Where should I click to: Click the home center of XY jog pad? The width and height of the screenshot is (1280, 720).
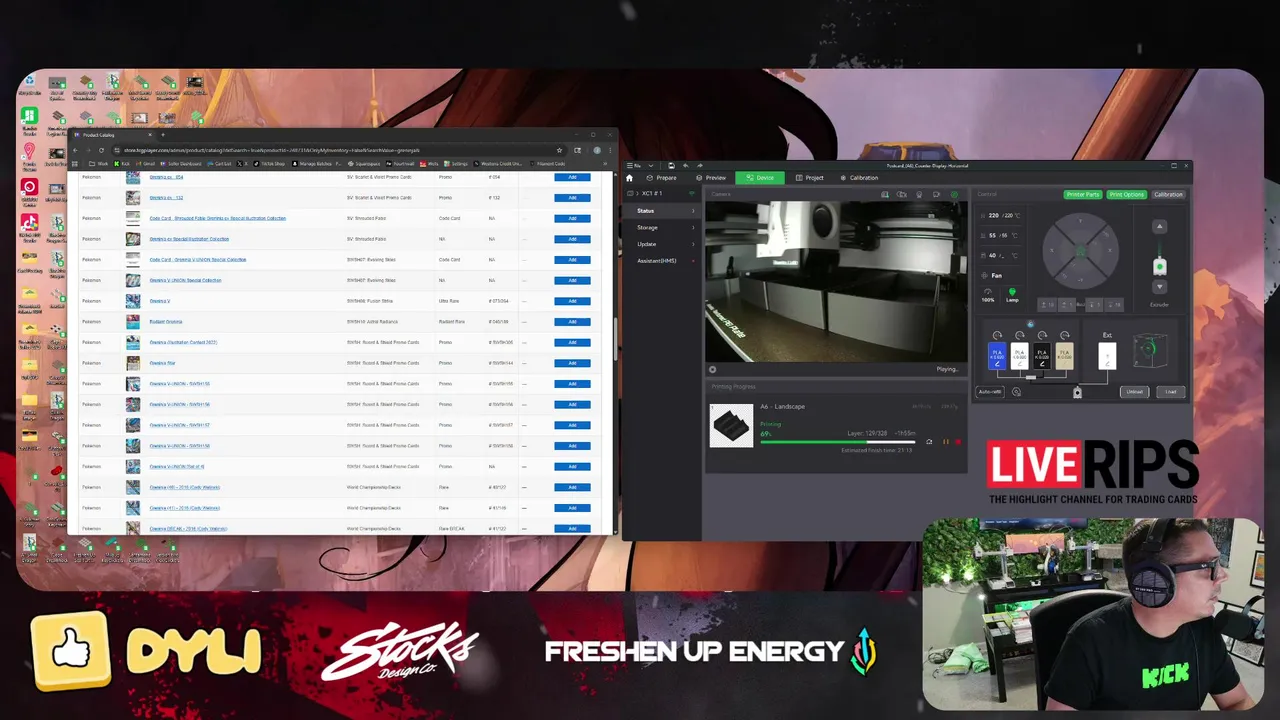tap(1081, 251)
